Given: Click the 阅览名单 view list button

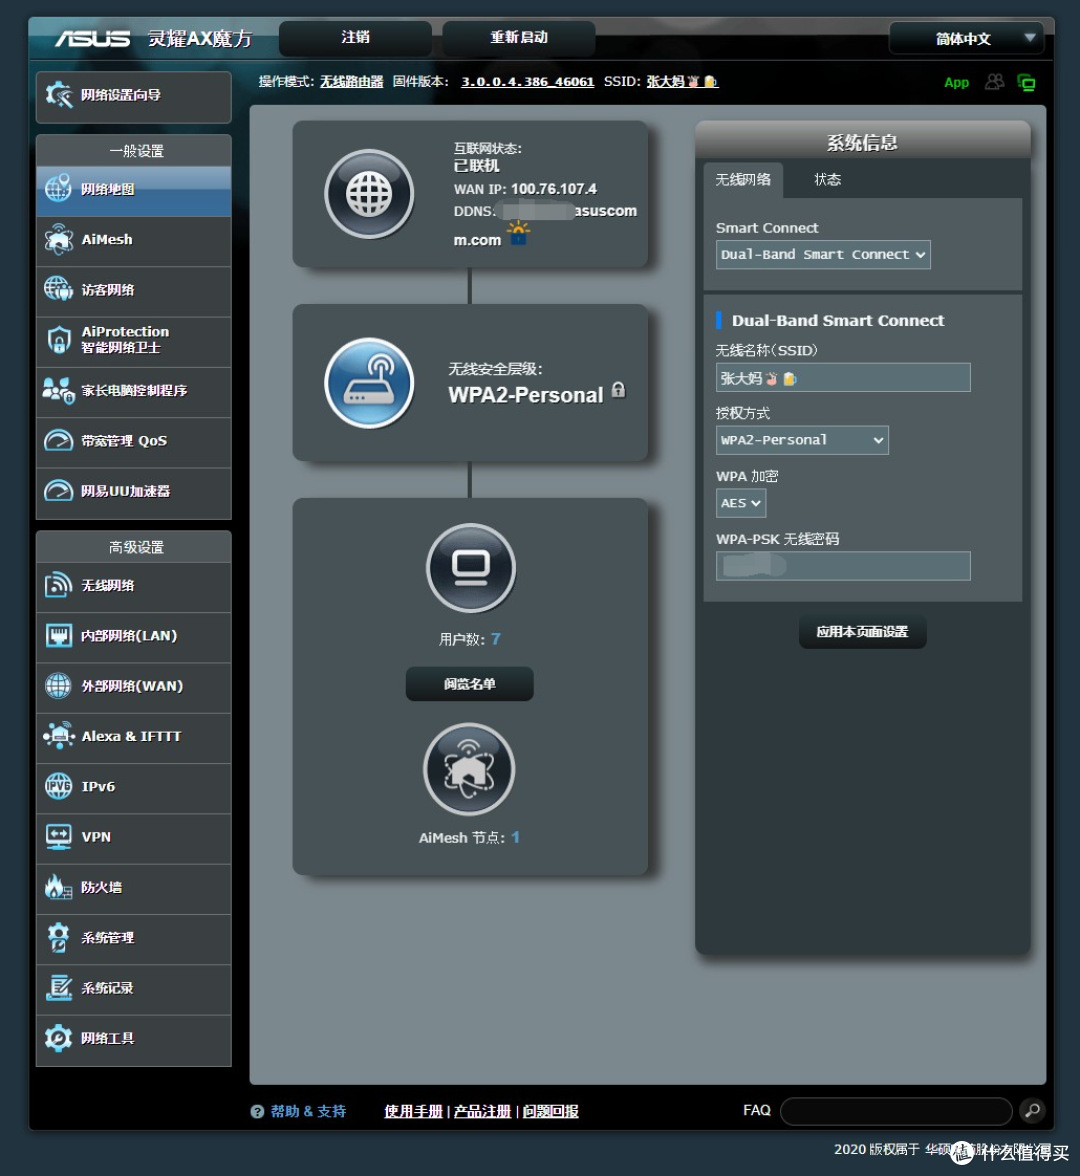Looking at the screenshot, I should 469,684.
